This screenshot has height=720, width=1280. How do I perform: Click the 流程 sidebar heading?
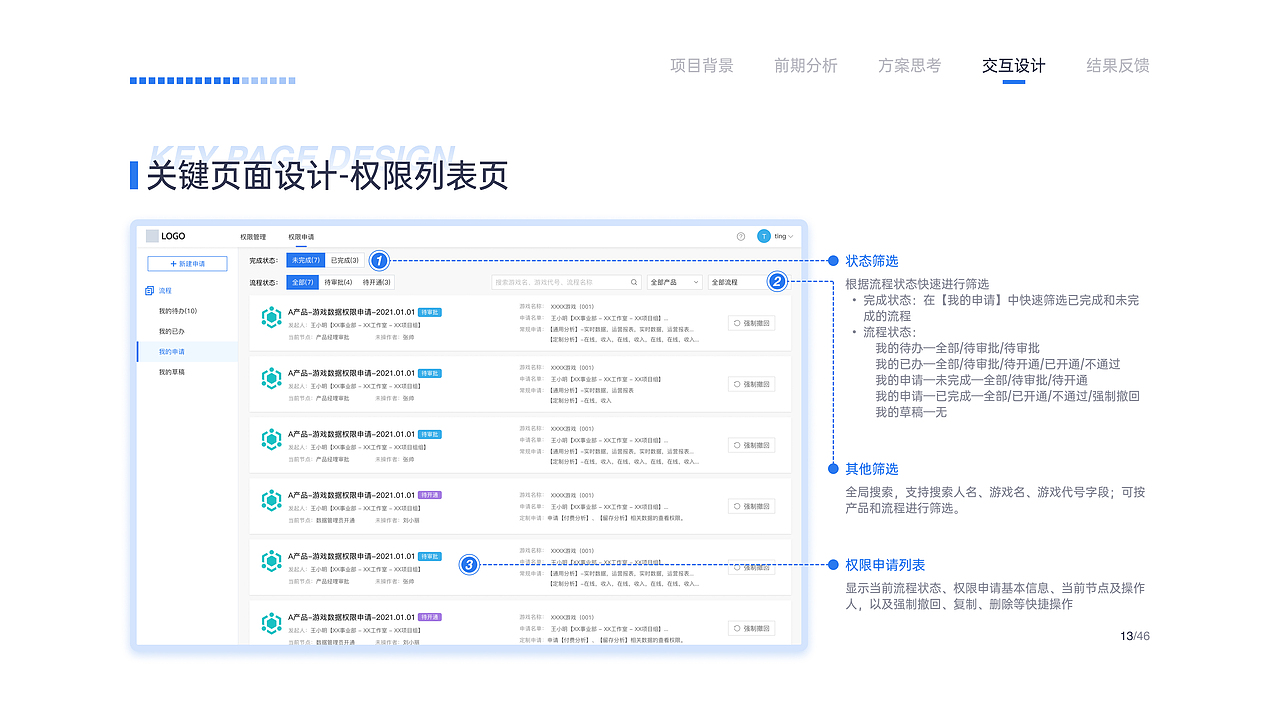tap(165, 290)
